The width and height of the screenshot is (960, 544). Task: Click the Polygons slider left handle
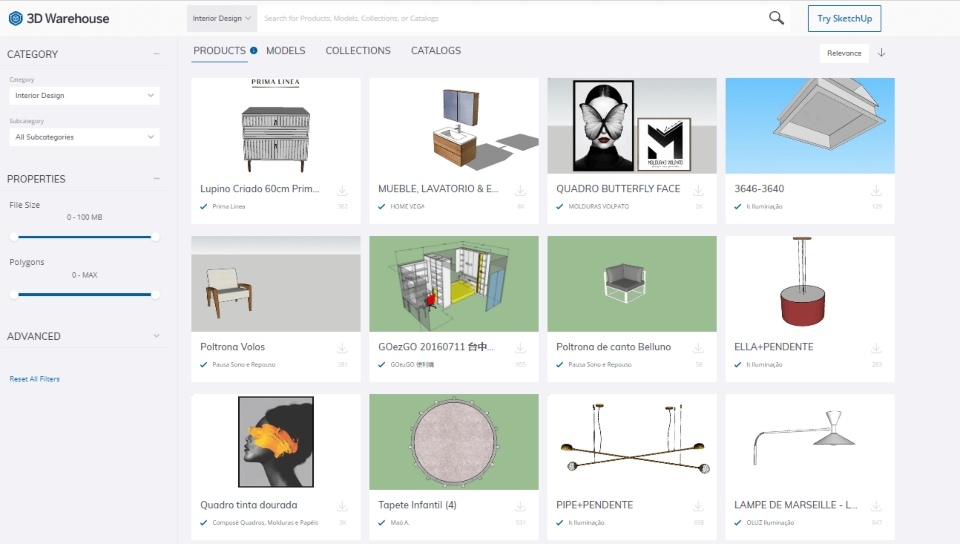click(x=14, y=294)
